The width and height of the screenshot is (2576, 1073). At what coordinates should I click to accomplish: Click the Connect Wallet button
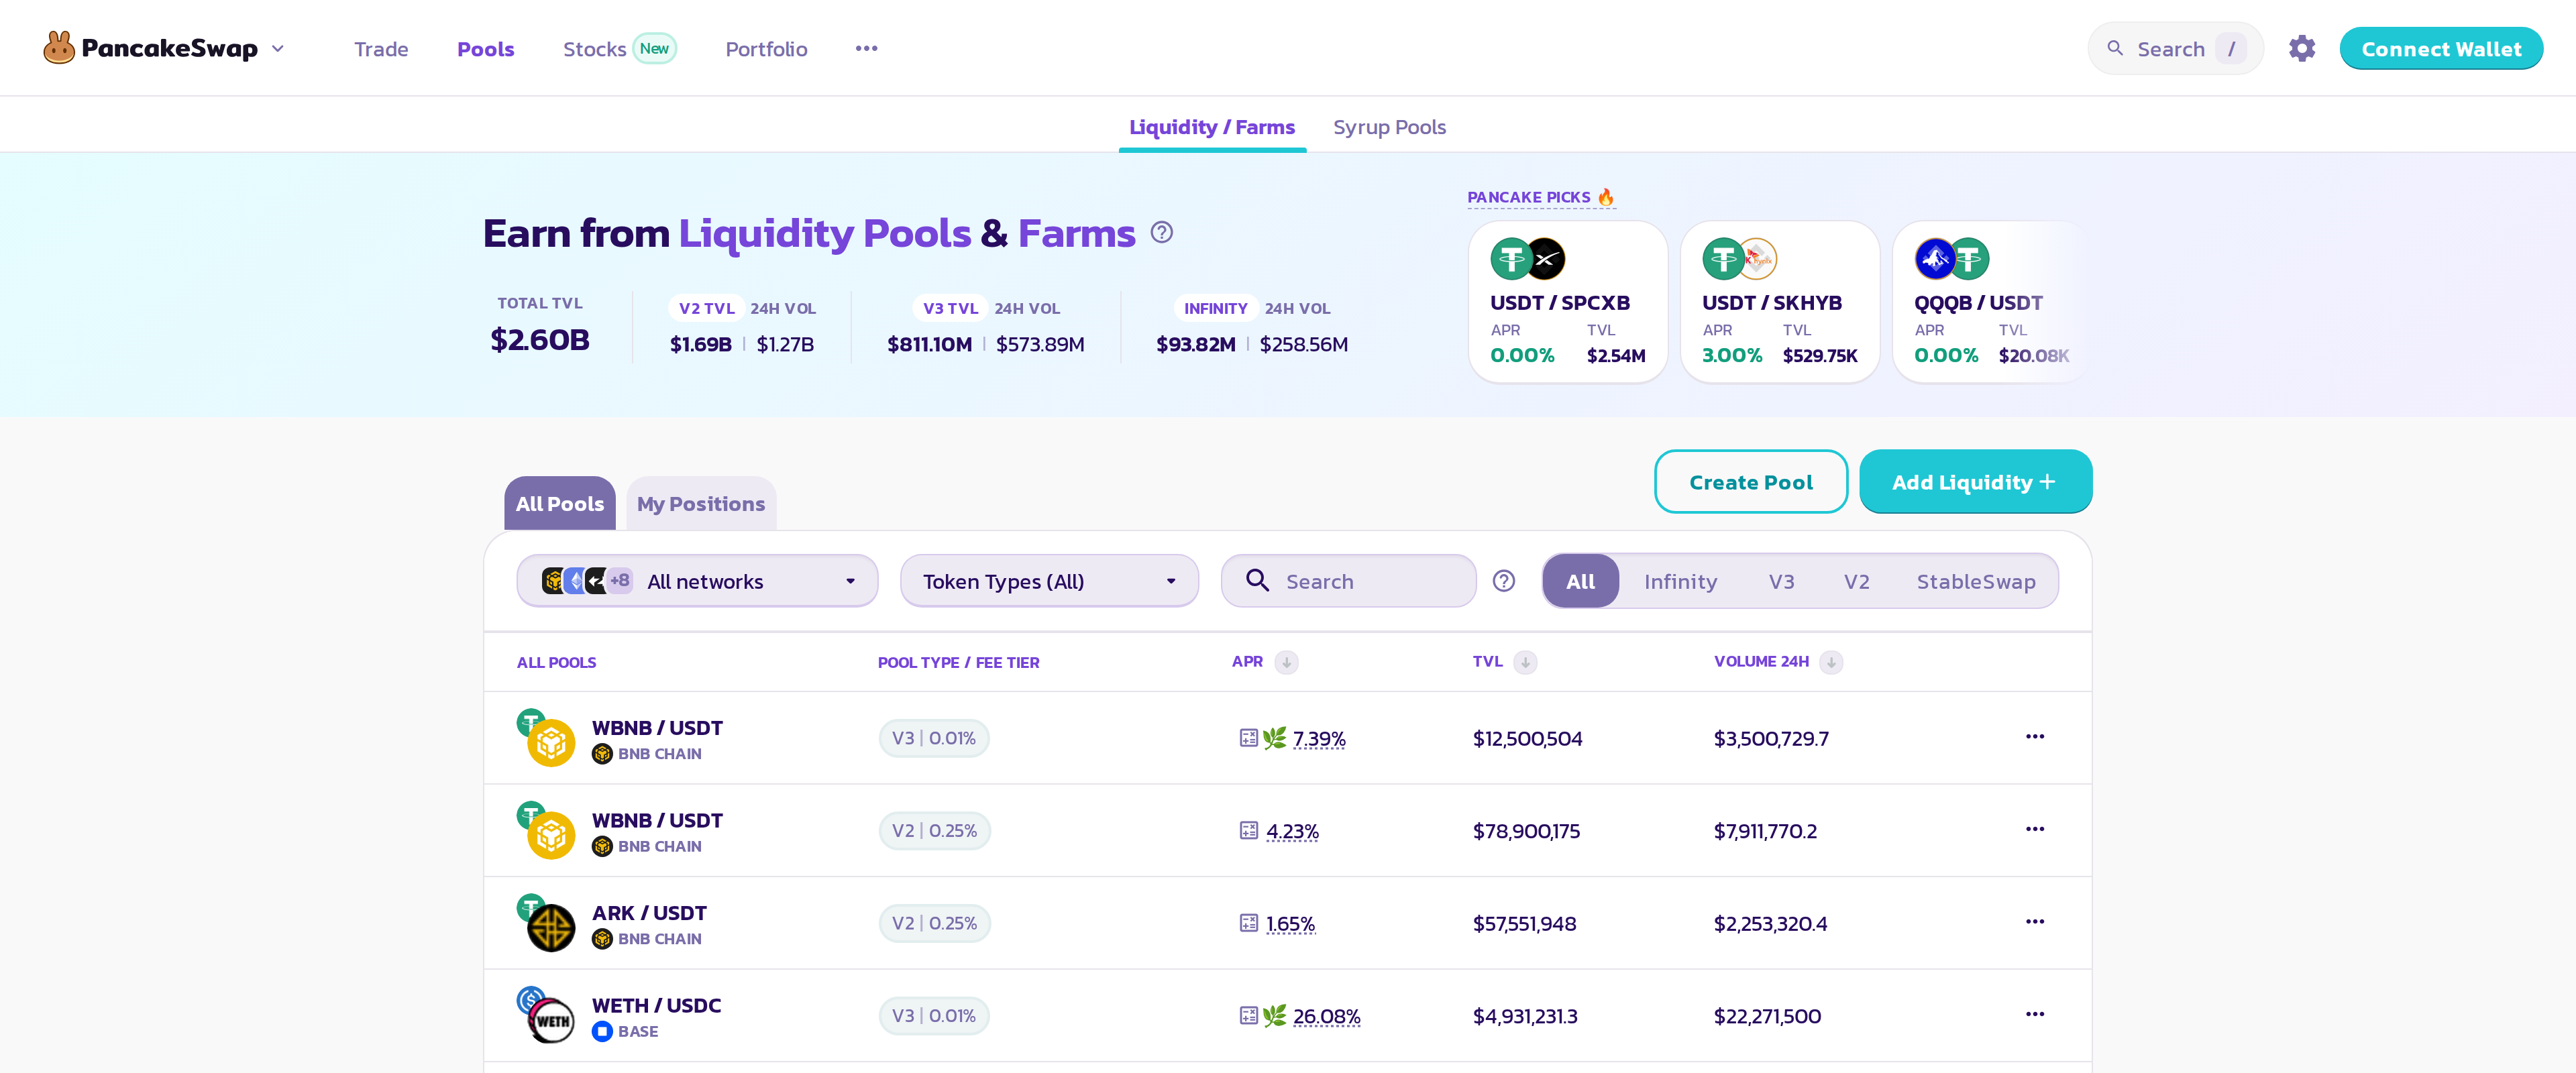pyautogui.click(x=2441, y=48)
